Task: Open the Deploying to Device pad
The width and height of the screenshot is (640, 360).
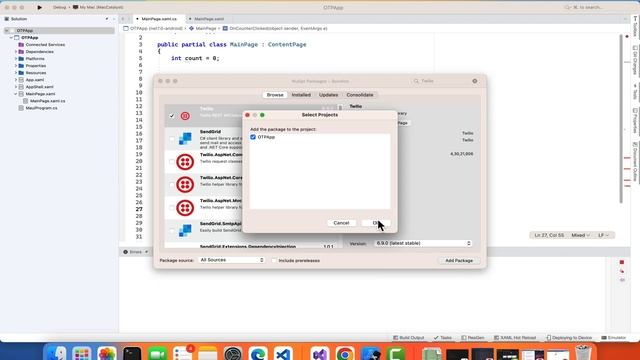Action: click(569, 338)
